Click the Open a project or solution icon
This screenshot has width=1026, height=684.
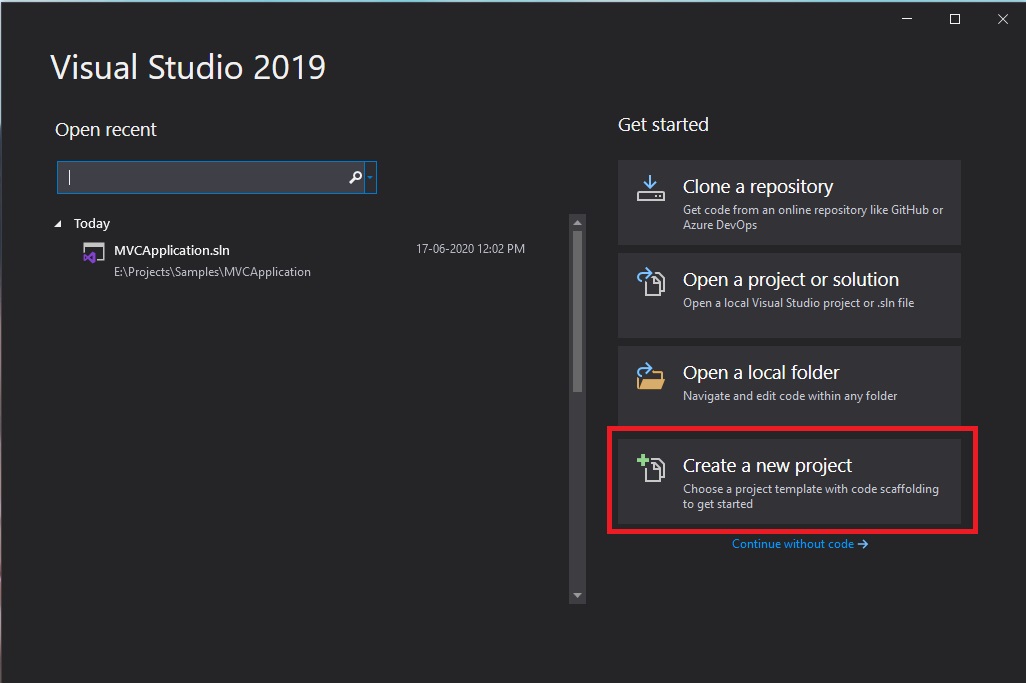[x=650, y=281]
